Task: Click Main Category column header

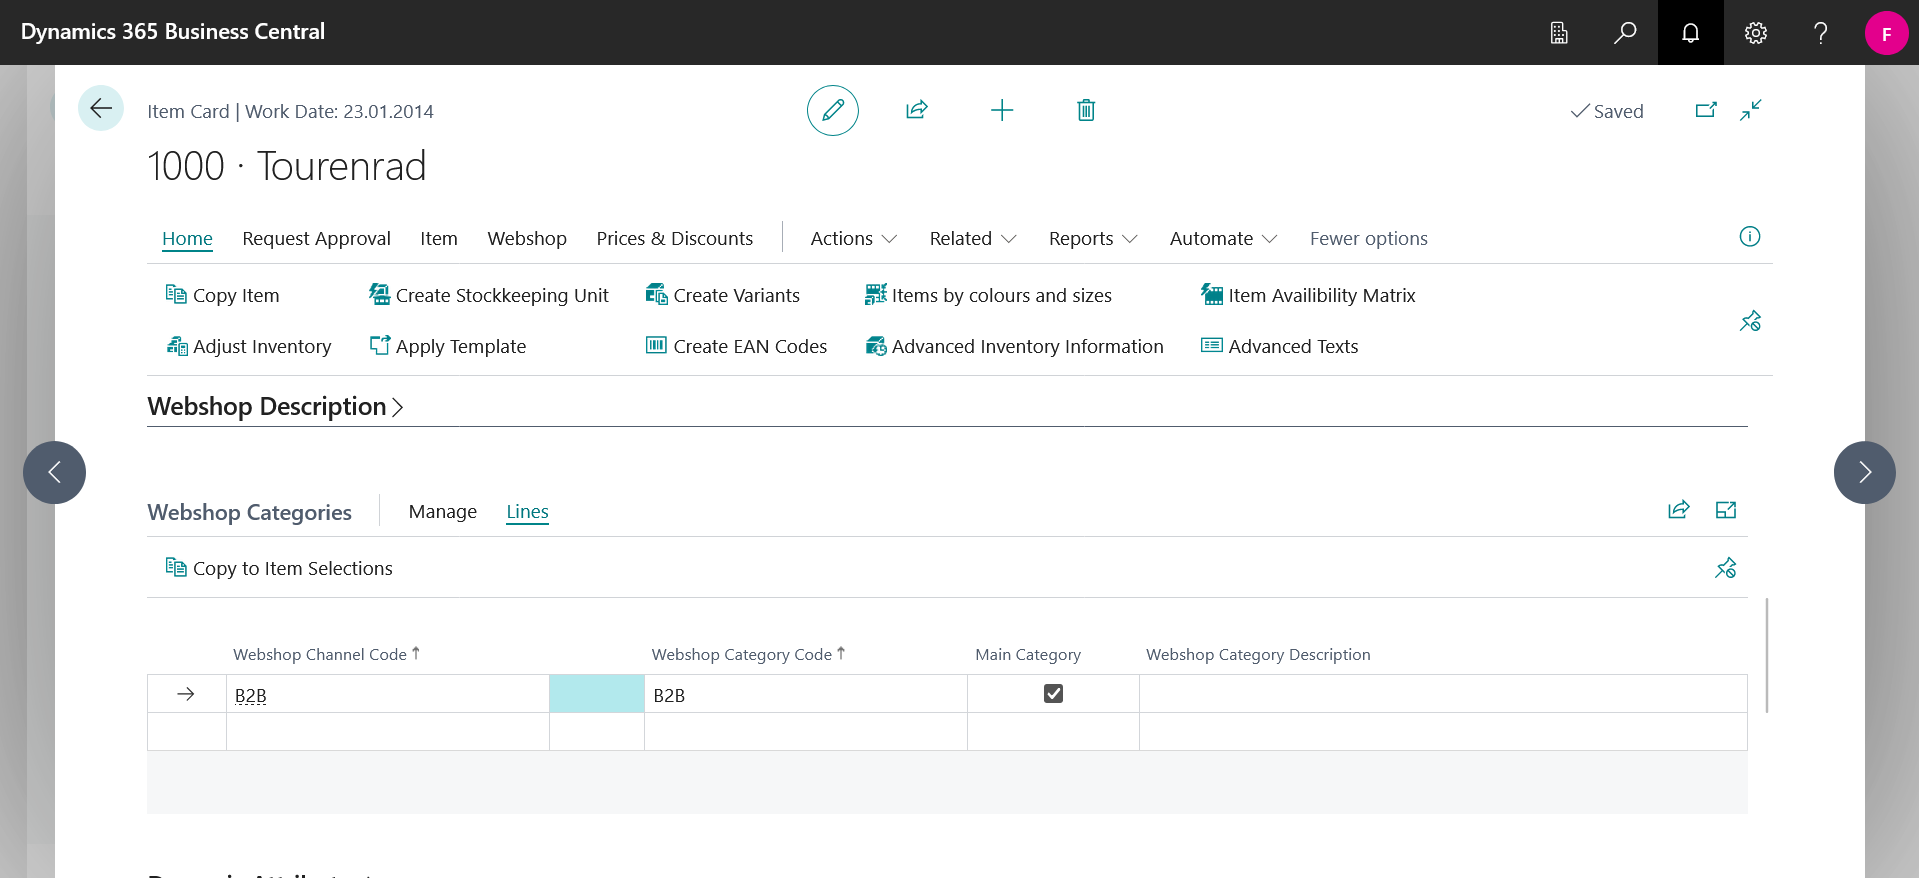Action: click(x=1028, y=654)
